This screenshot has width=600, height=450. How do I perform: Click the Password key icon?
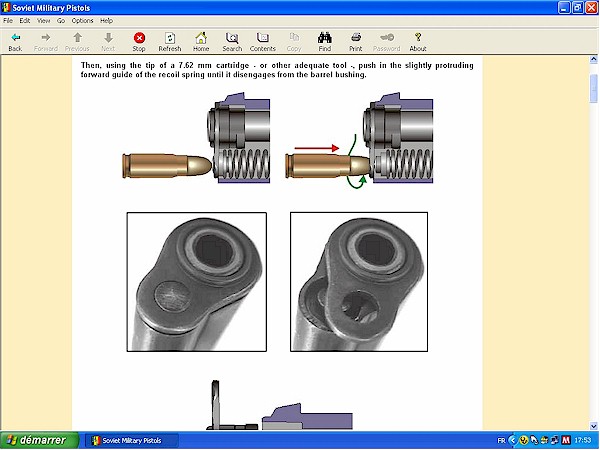[x=386, y=42]
